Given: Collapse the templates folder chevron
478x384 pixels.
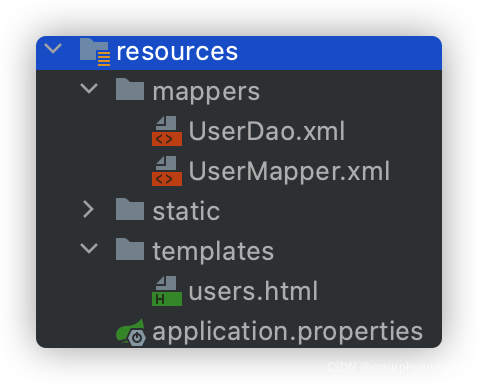Looking at the screenshot, I should coord(89,249).
